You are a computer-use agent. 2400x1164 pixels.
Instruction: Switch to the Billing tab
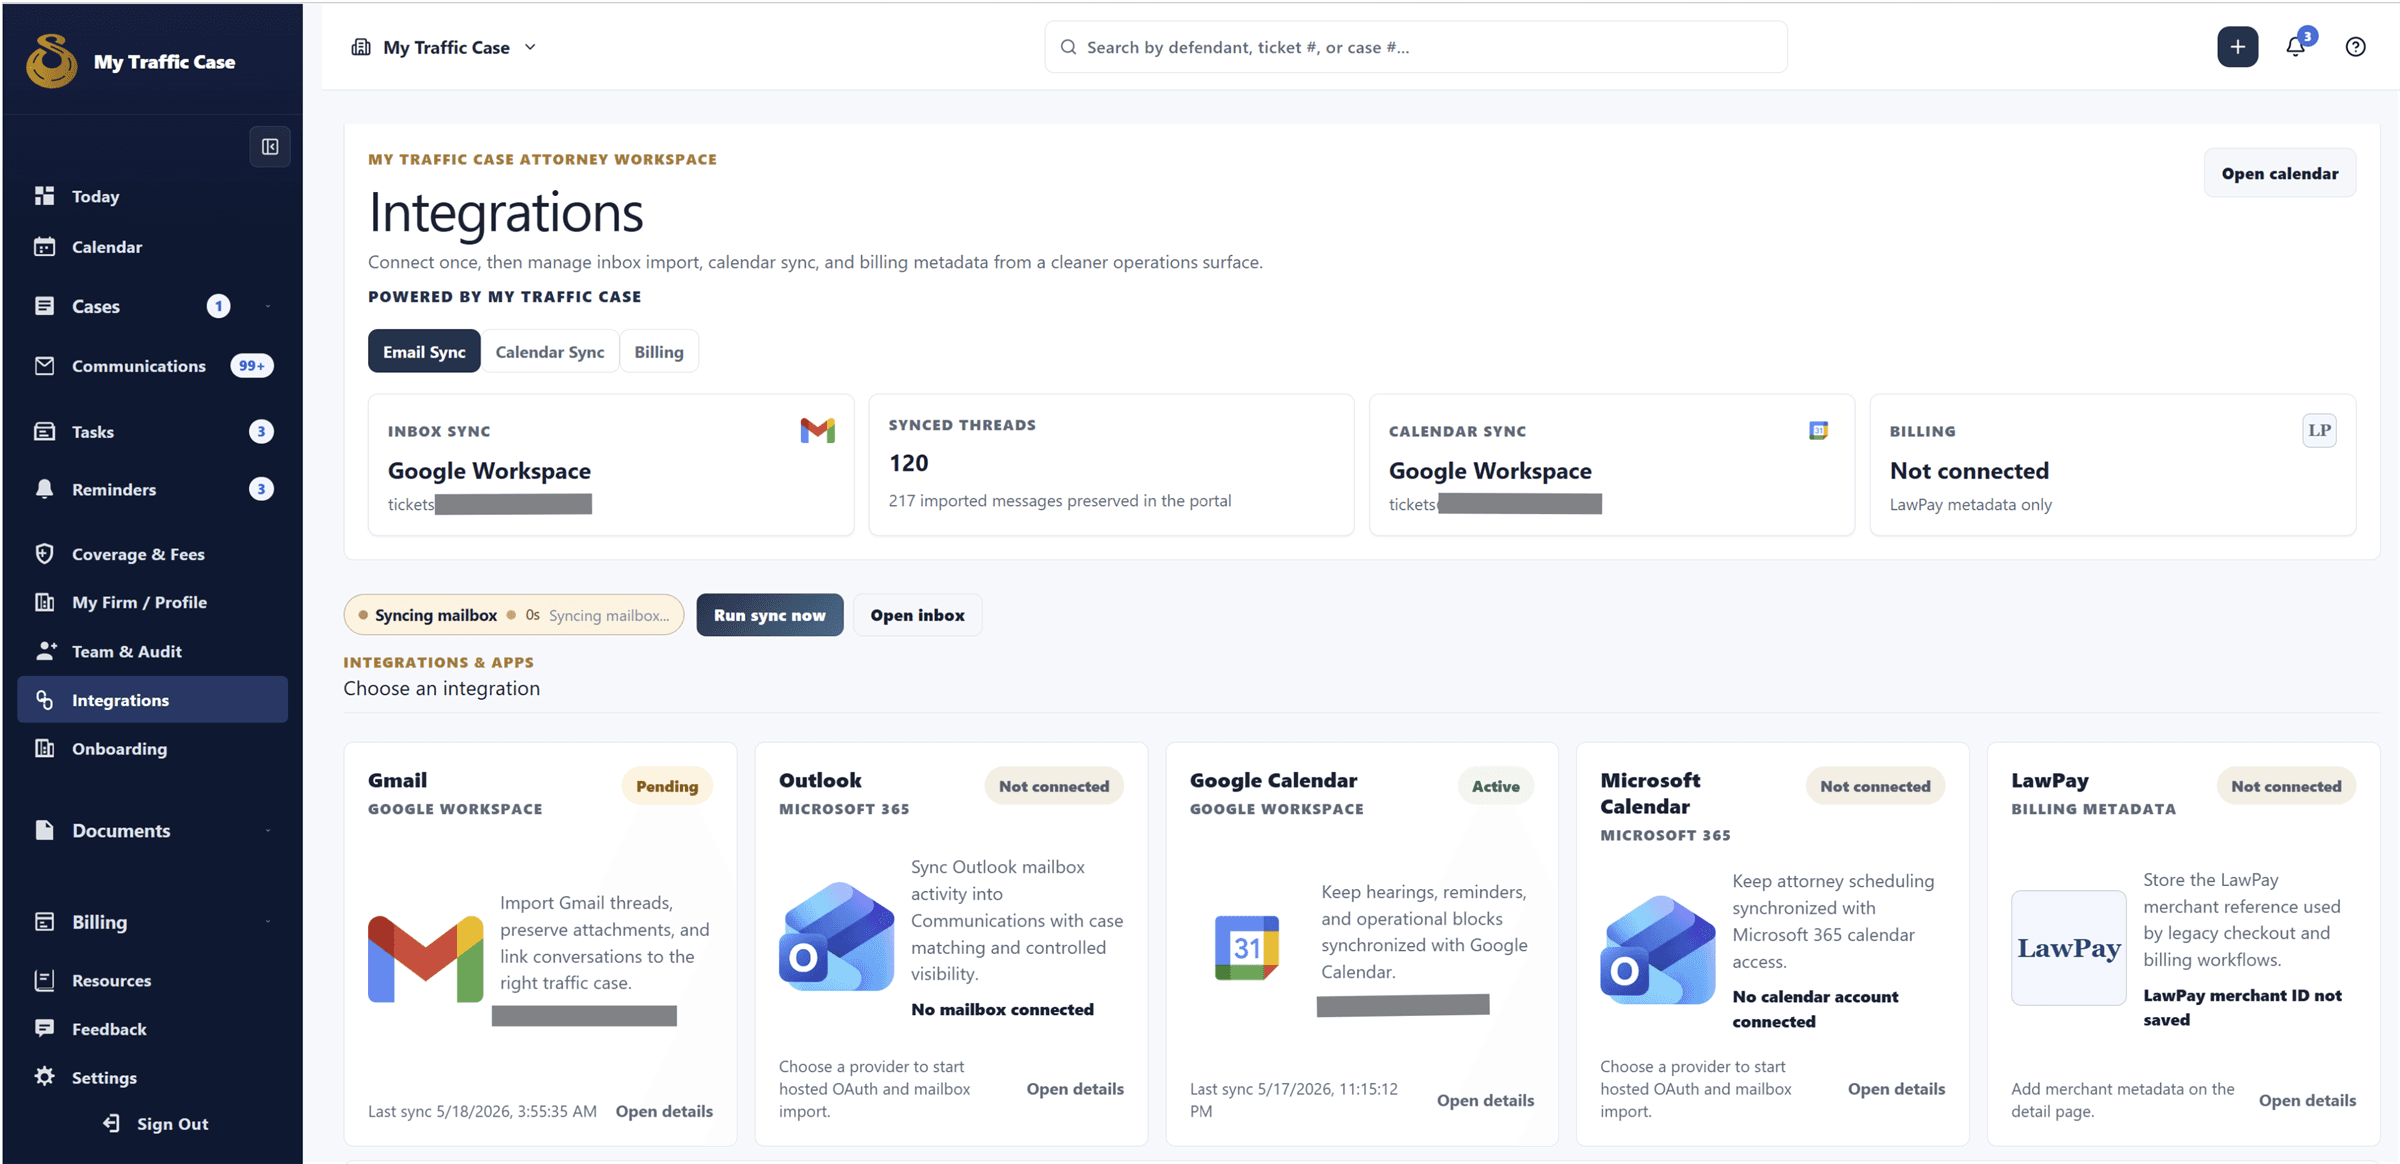(659, 351)
